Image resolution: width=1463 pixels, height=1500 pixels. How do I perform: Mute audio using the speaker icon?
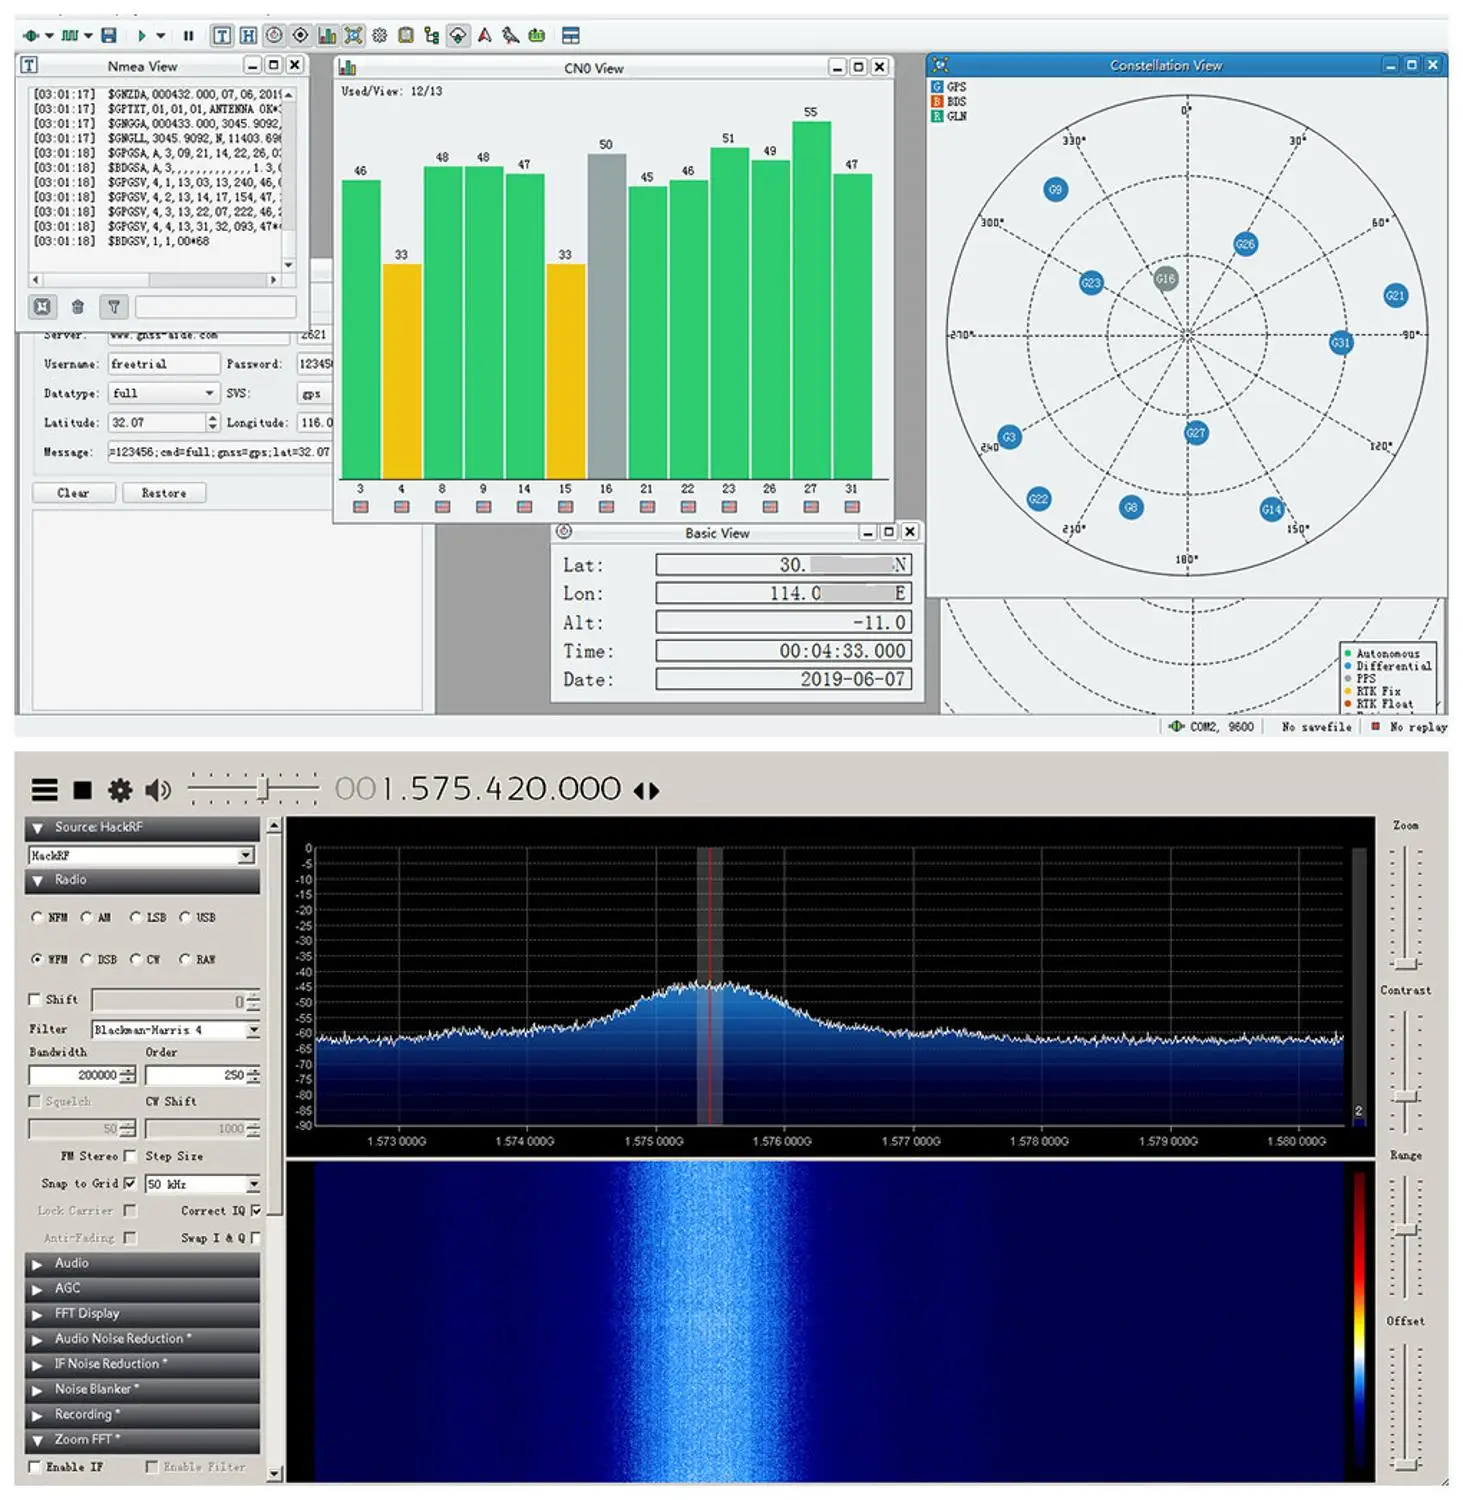(x=157, y=790)
